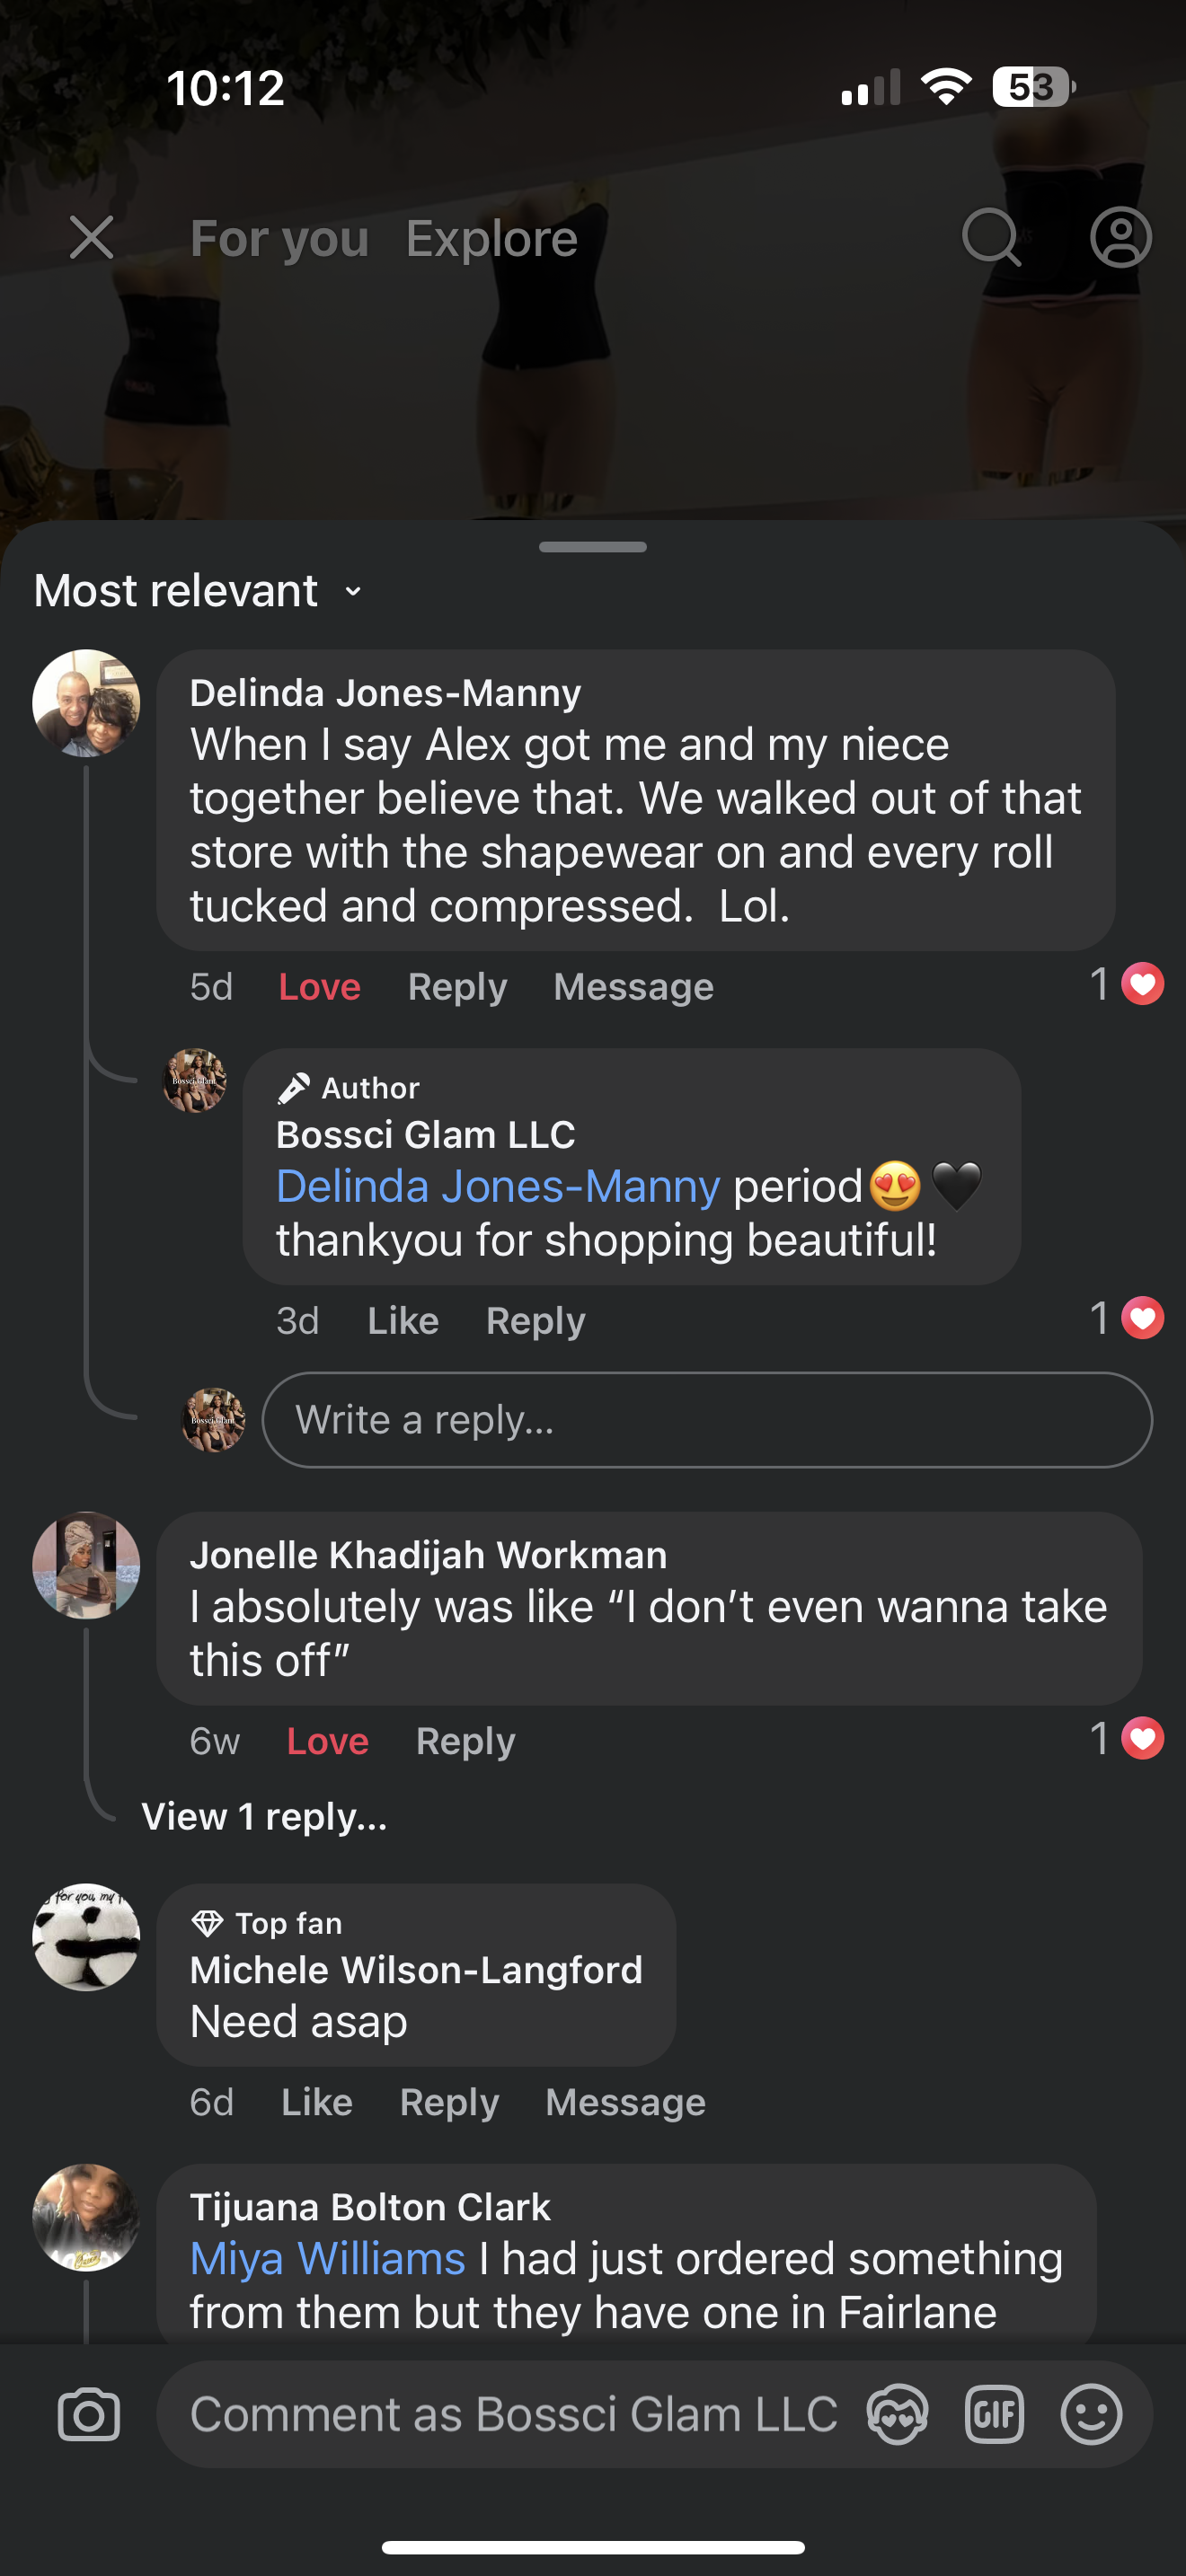Tap the search magnifier icon
Screen dimensions: 1186x2576
990,238
